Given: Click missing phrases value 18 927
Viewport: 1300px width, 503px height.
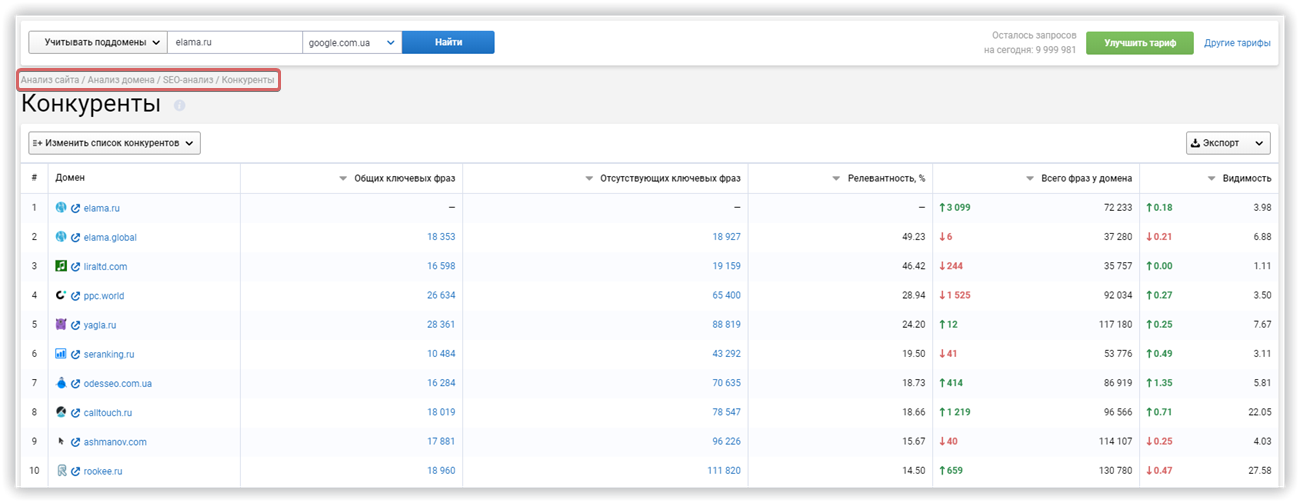Looking at the screenshot, I should coord(727,237).
